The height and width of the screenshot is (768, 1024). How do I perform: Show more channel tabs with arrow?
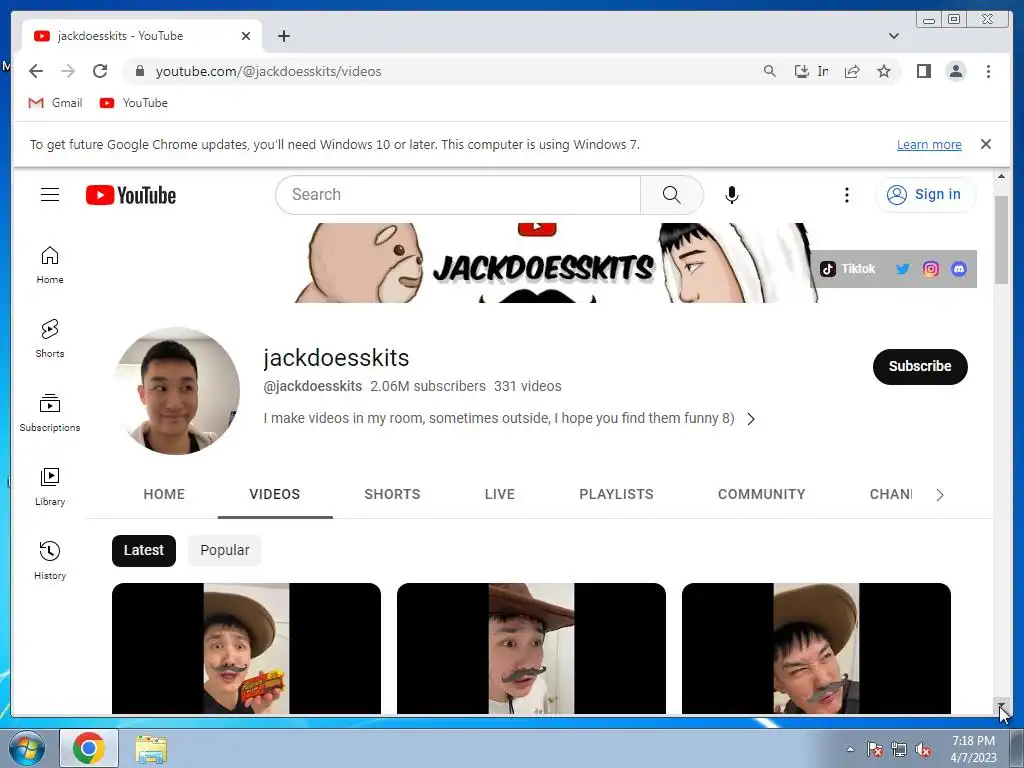click(940, 495)
